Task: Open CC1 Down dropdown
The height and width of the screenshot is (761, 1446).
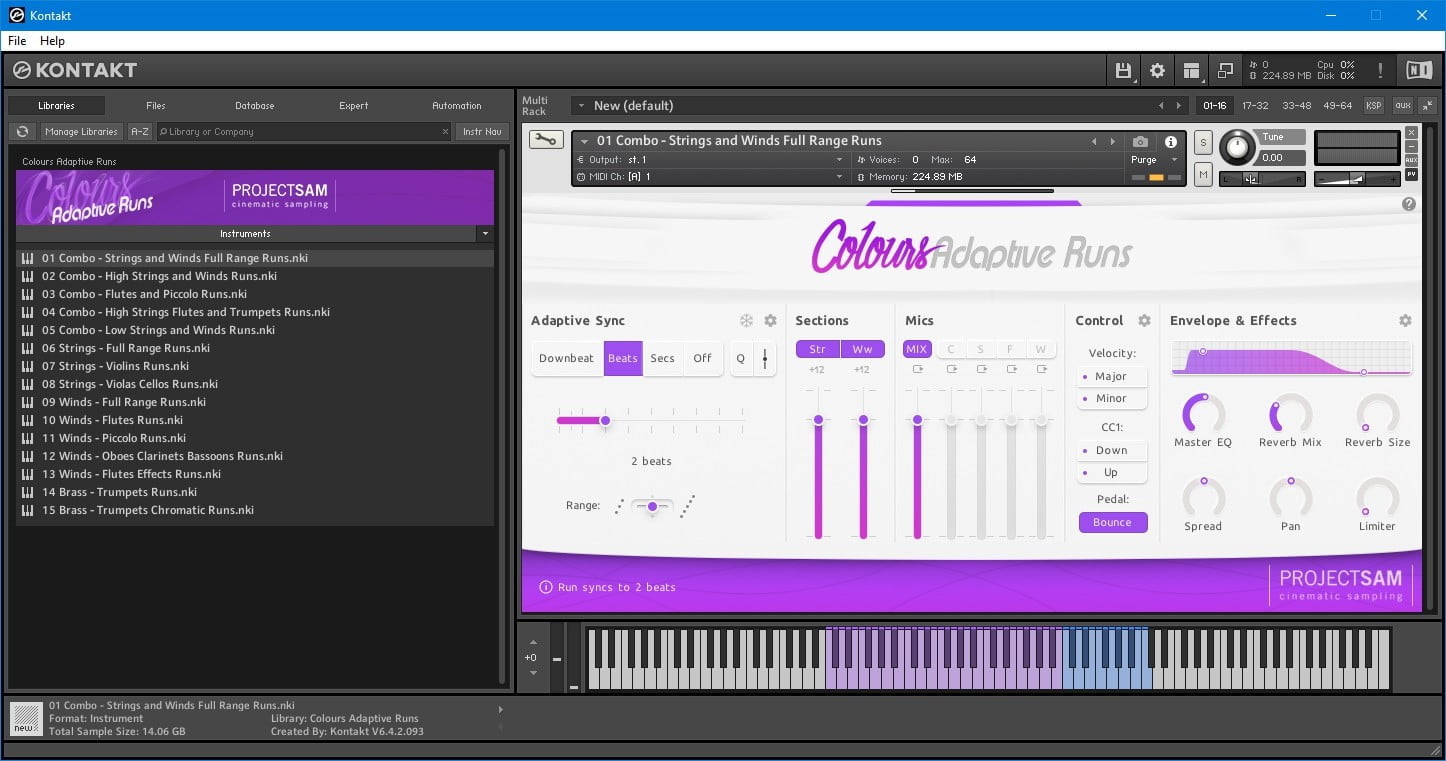Action: click(x=1112, y=450)
